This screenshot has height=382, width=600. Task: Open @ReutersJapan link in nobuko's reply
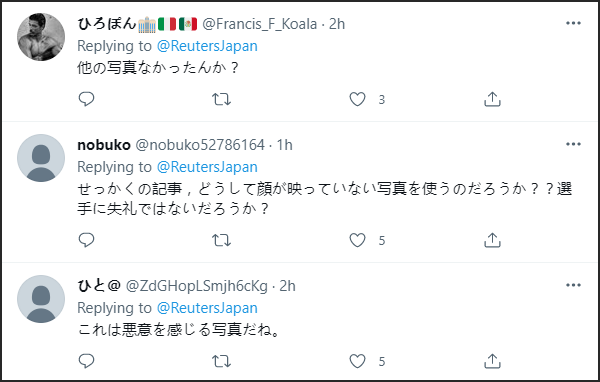[207, 167]
